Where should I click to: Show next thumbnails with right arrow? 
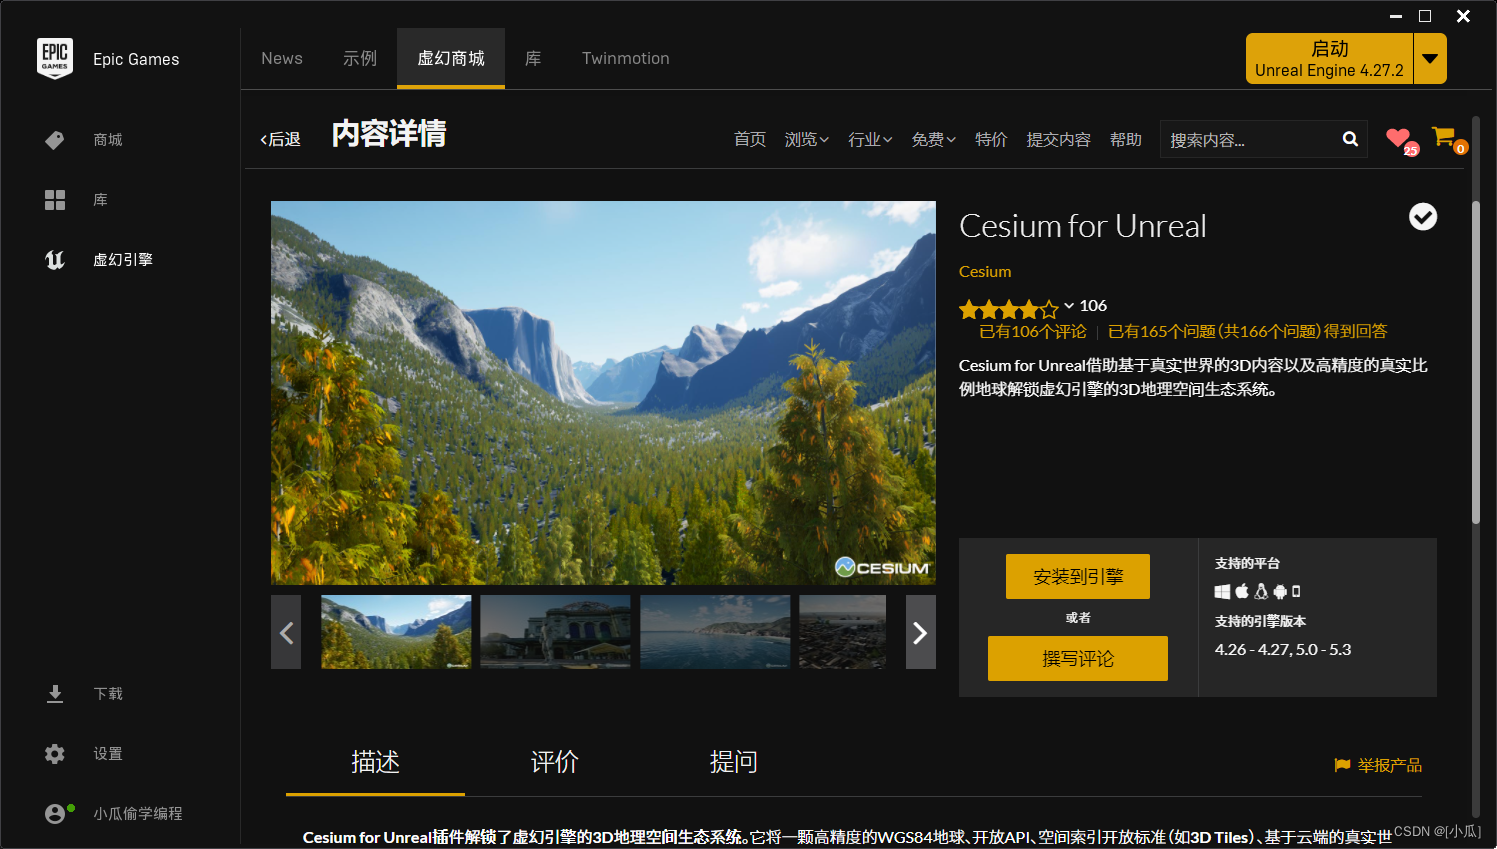(920, 632)
